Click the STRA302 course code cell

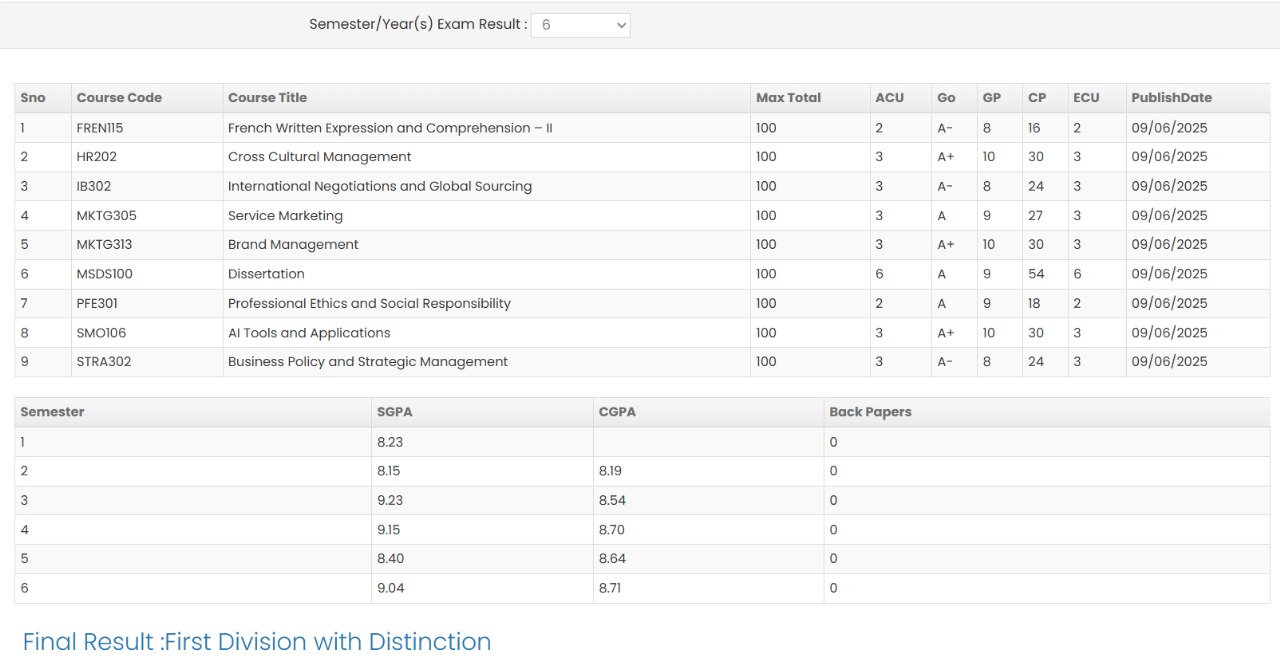(x=103, y=362)
